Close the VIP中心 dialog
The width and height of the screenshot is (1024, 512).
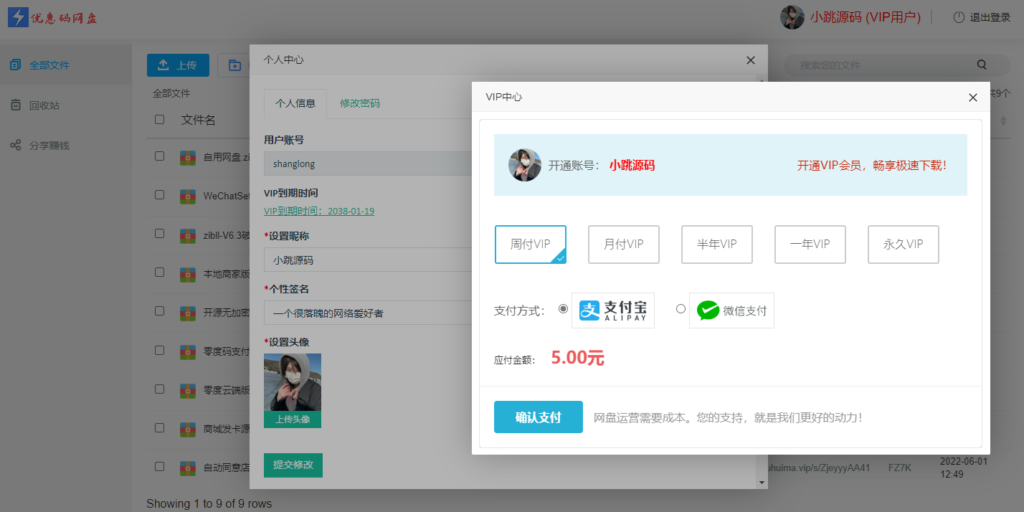point(972,97)
